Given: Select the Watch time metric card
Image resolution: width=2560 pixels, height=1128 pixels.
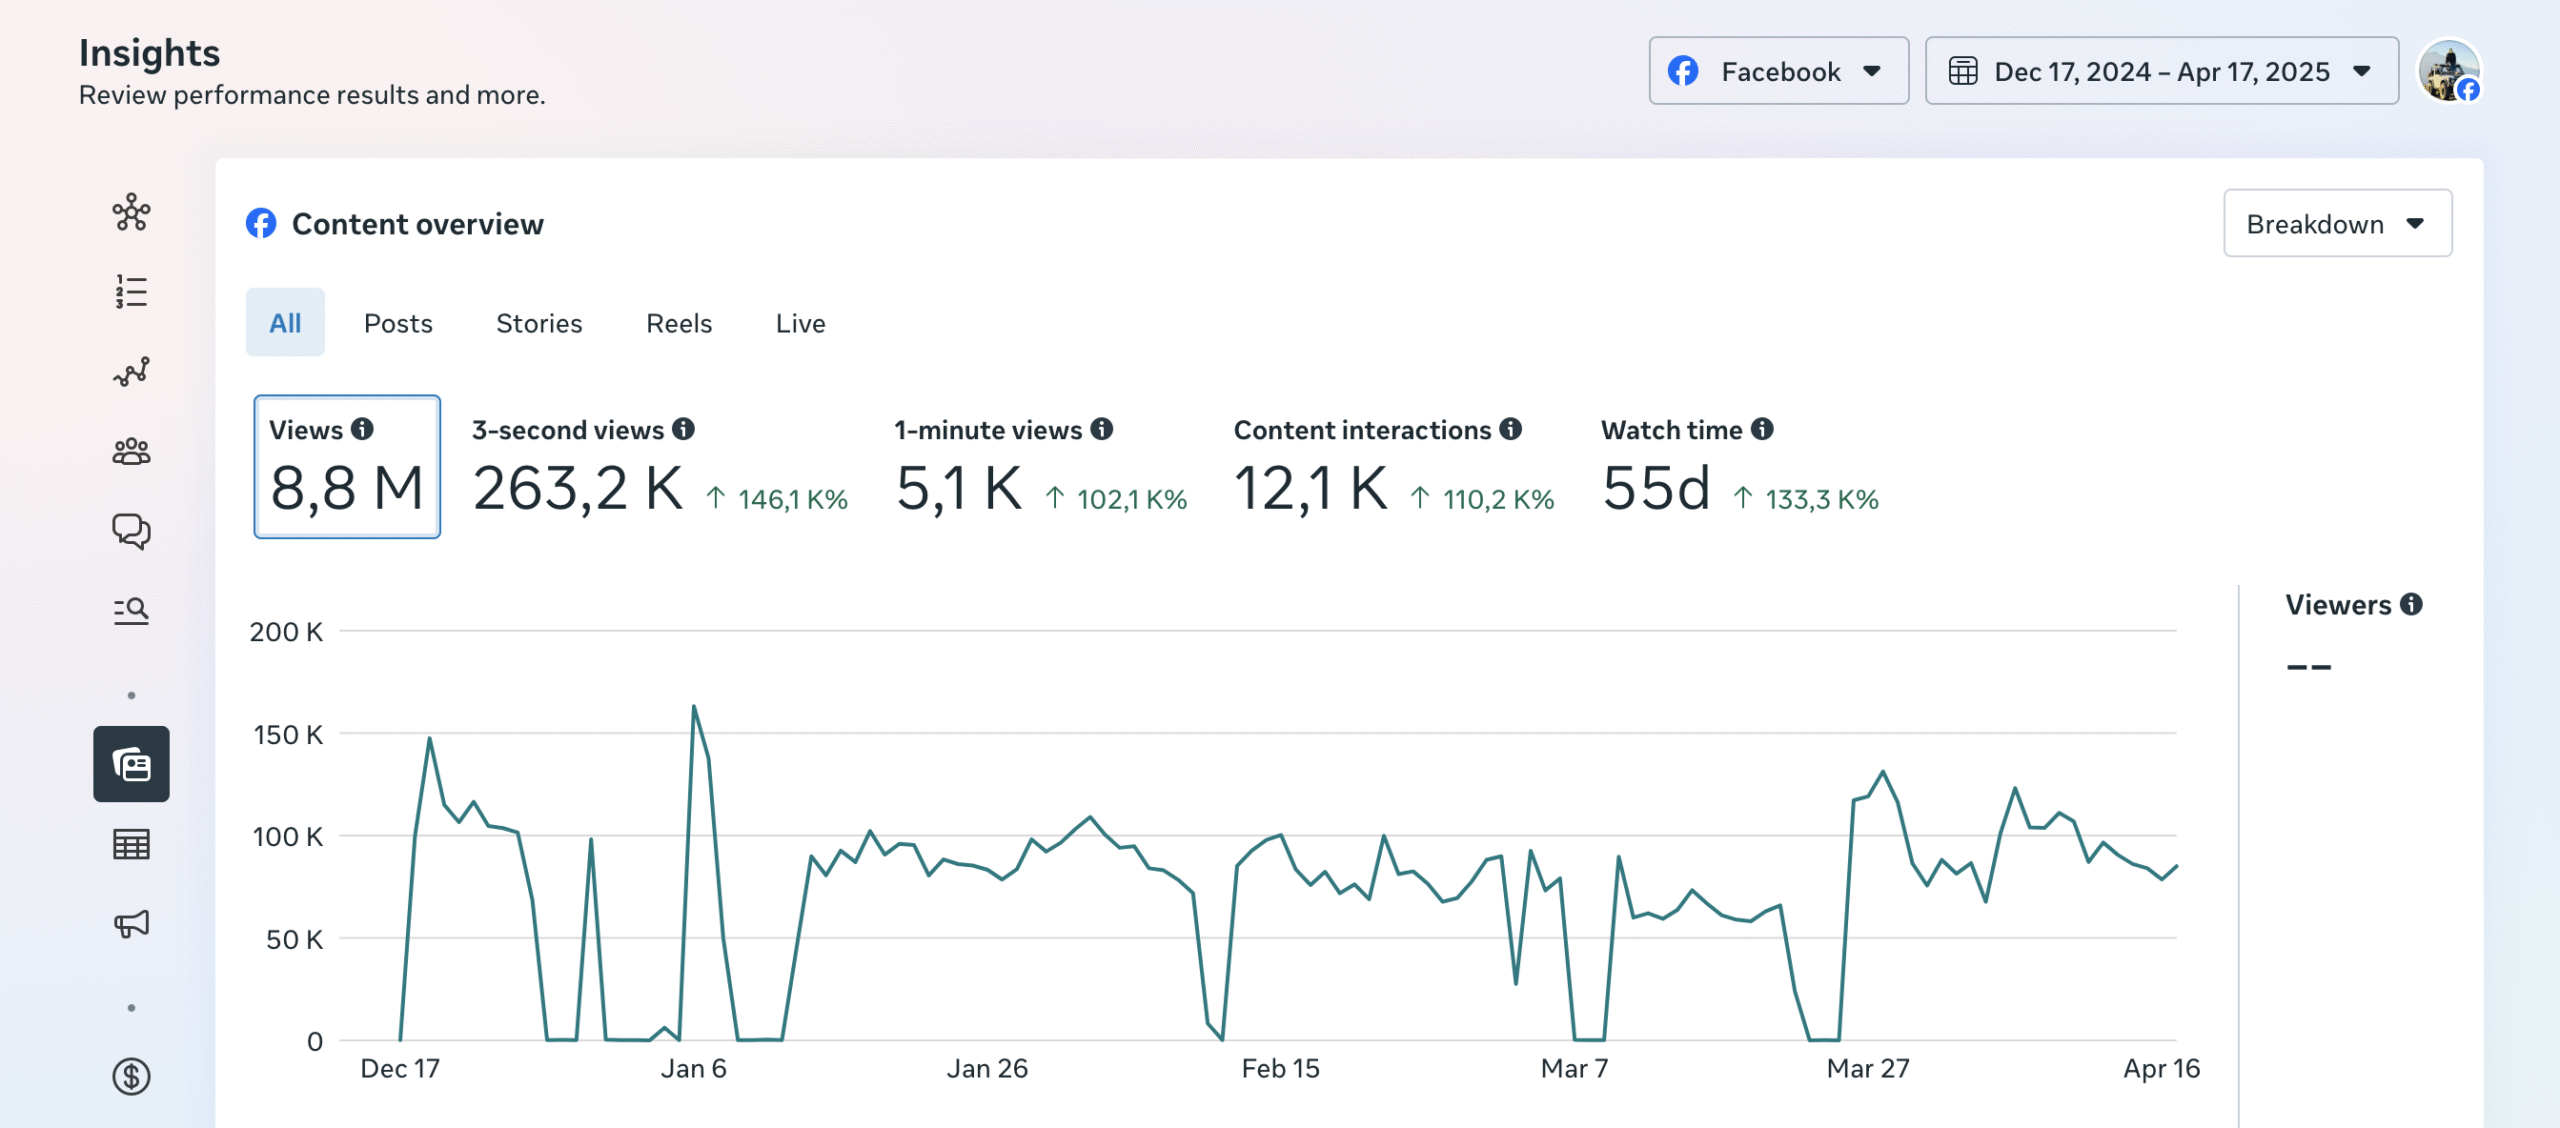Looking at the screenshot, I should pos(1739,467).
